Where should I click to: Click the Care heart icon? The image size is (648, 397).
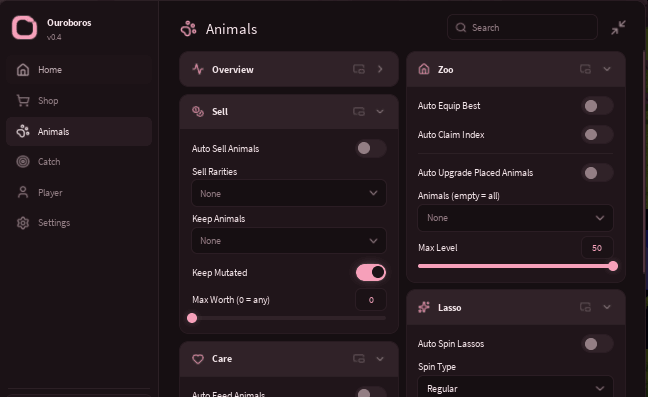tap(198, 359)
